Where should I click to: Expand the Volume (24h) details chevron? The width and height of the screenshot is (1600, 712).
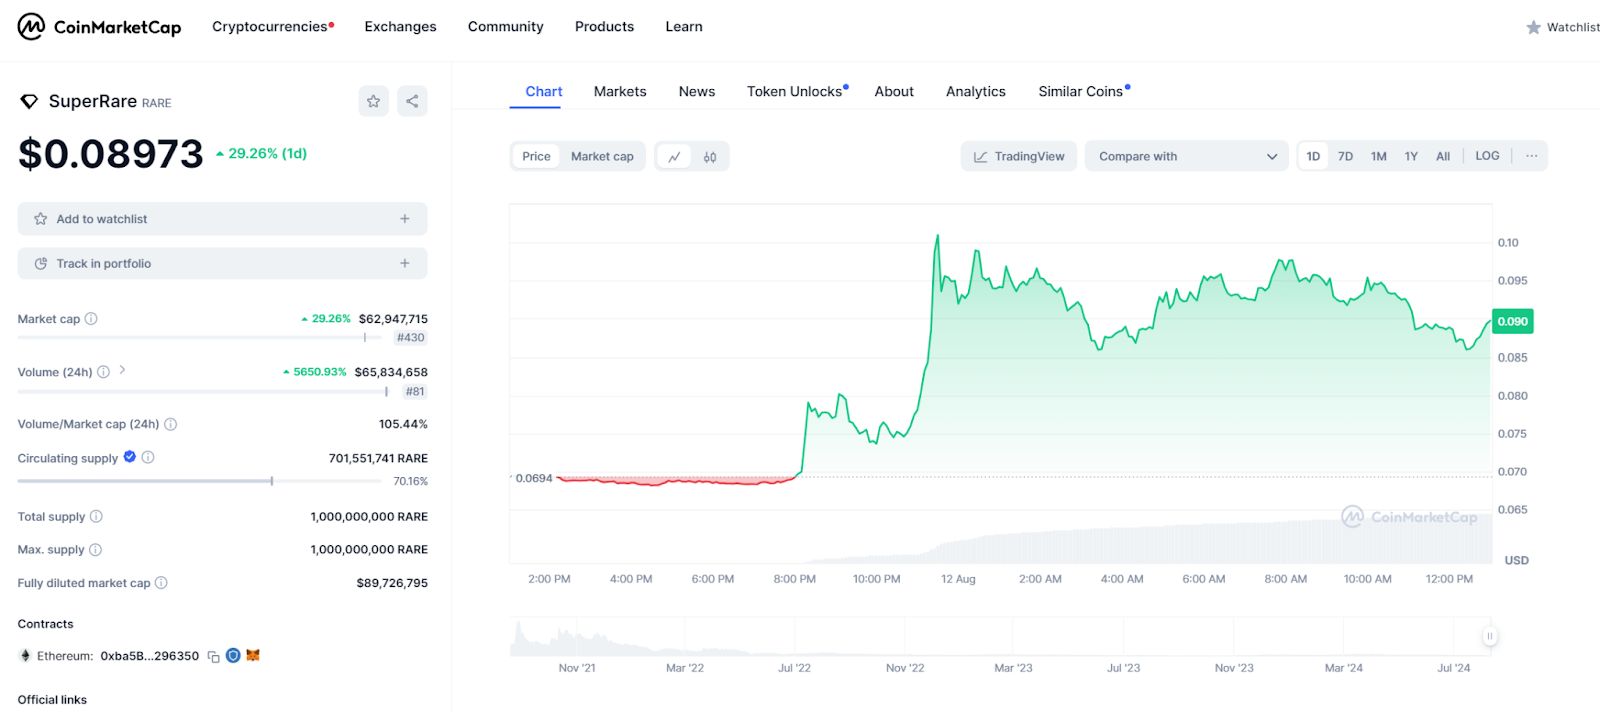tap(122, 370)
